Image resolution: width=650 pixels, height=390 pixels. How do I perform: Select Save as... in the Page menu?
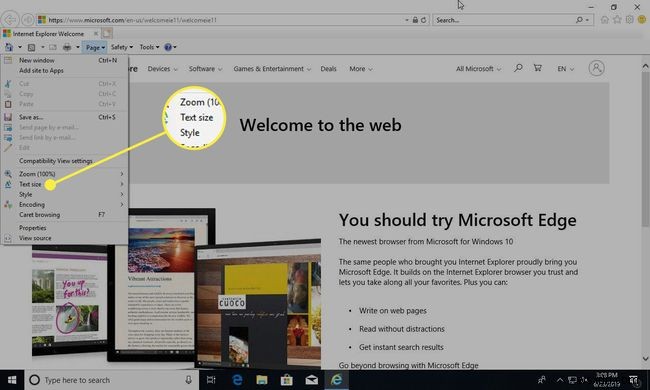click(65, 117)
